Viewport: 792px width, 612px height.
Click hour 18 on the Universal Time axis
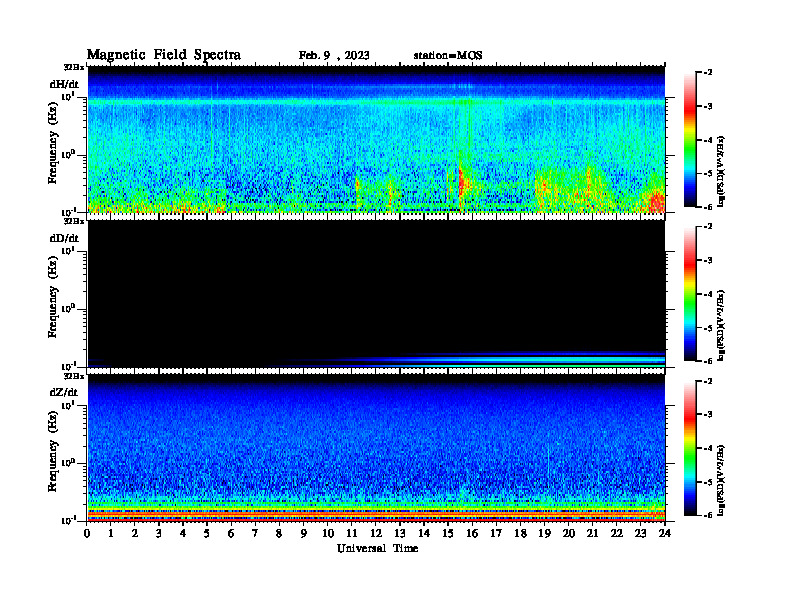point(520,534)
